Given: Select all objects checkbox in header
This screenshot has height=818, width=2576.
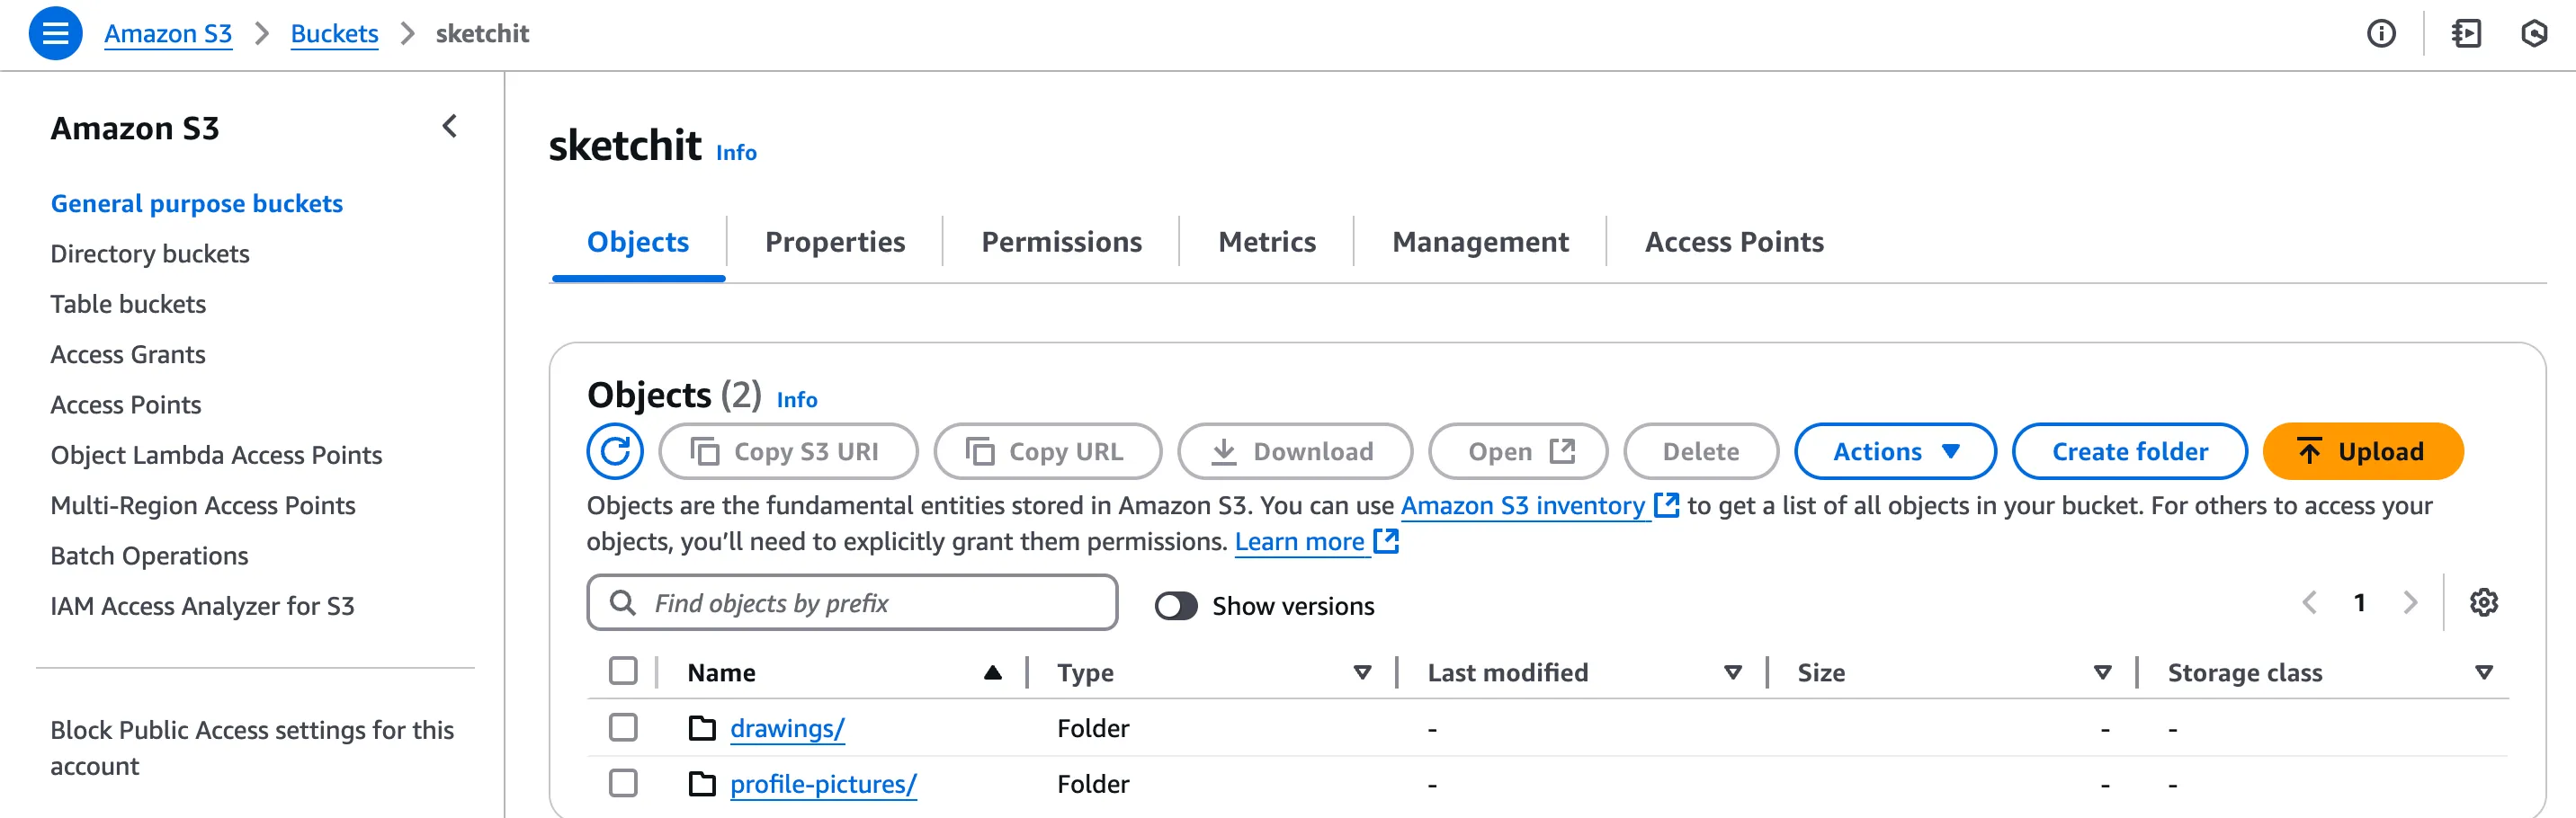Looking at the screenshot, I should (623, 671).
